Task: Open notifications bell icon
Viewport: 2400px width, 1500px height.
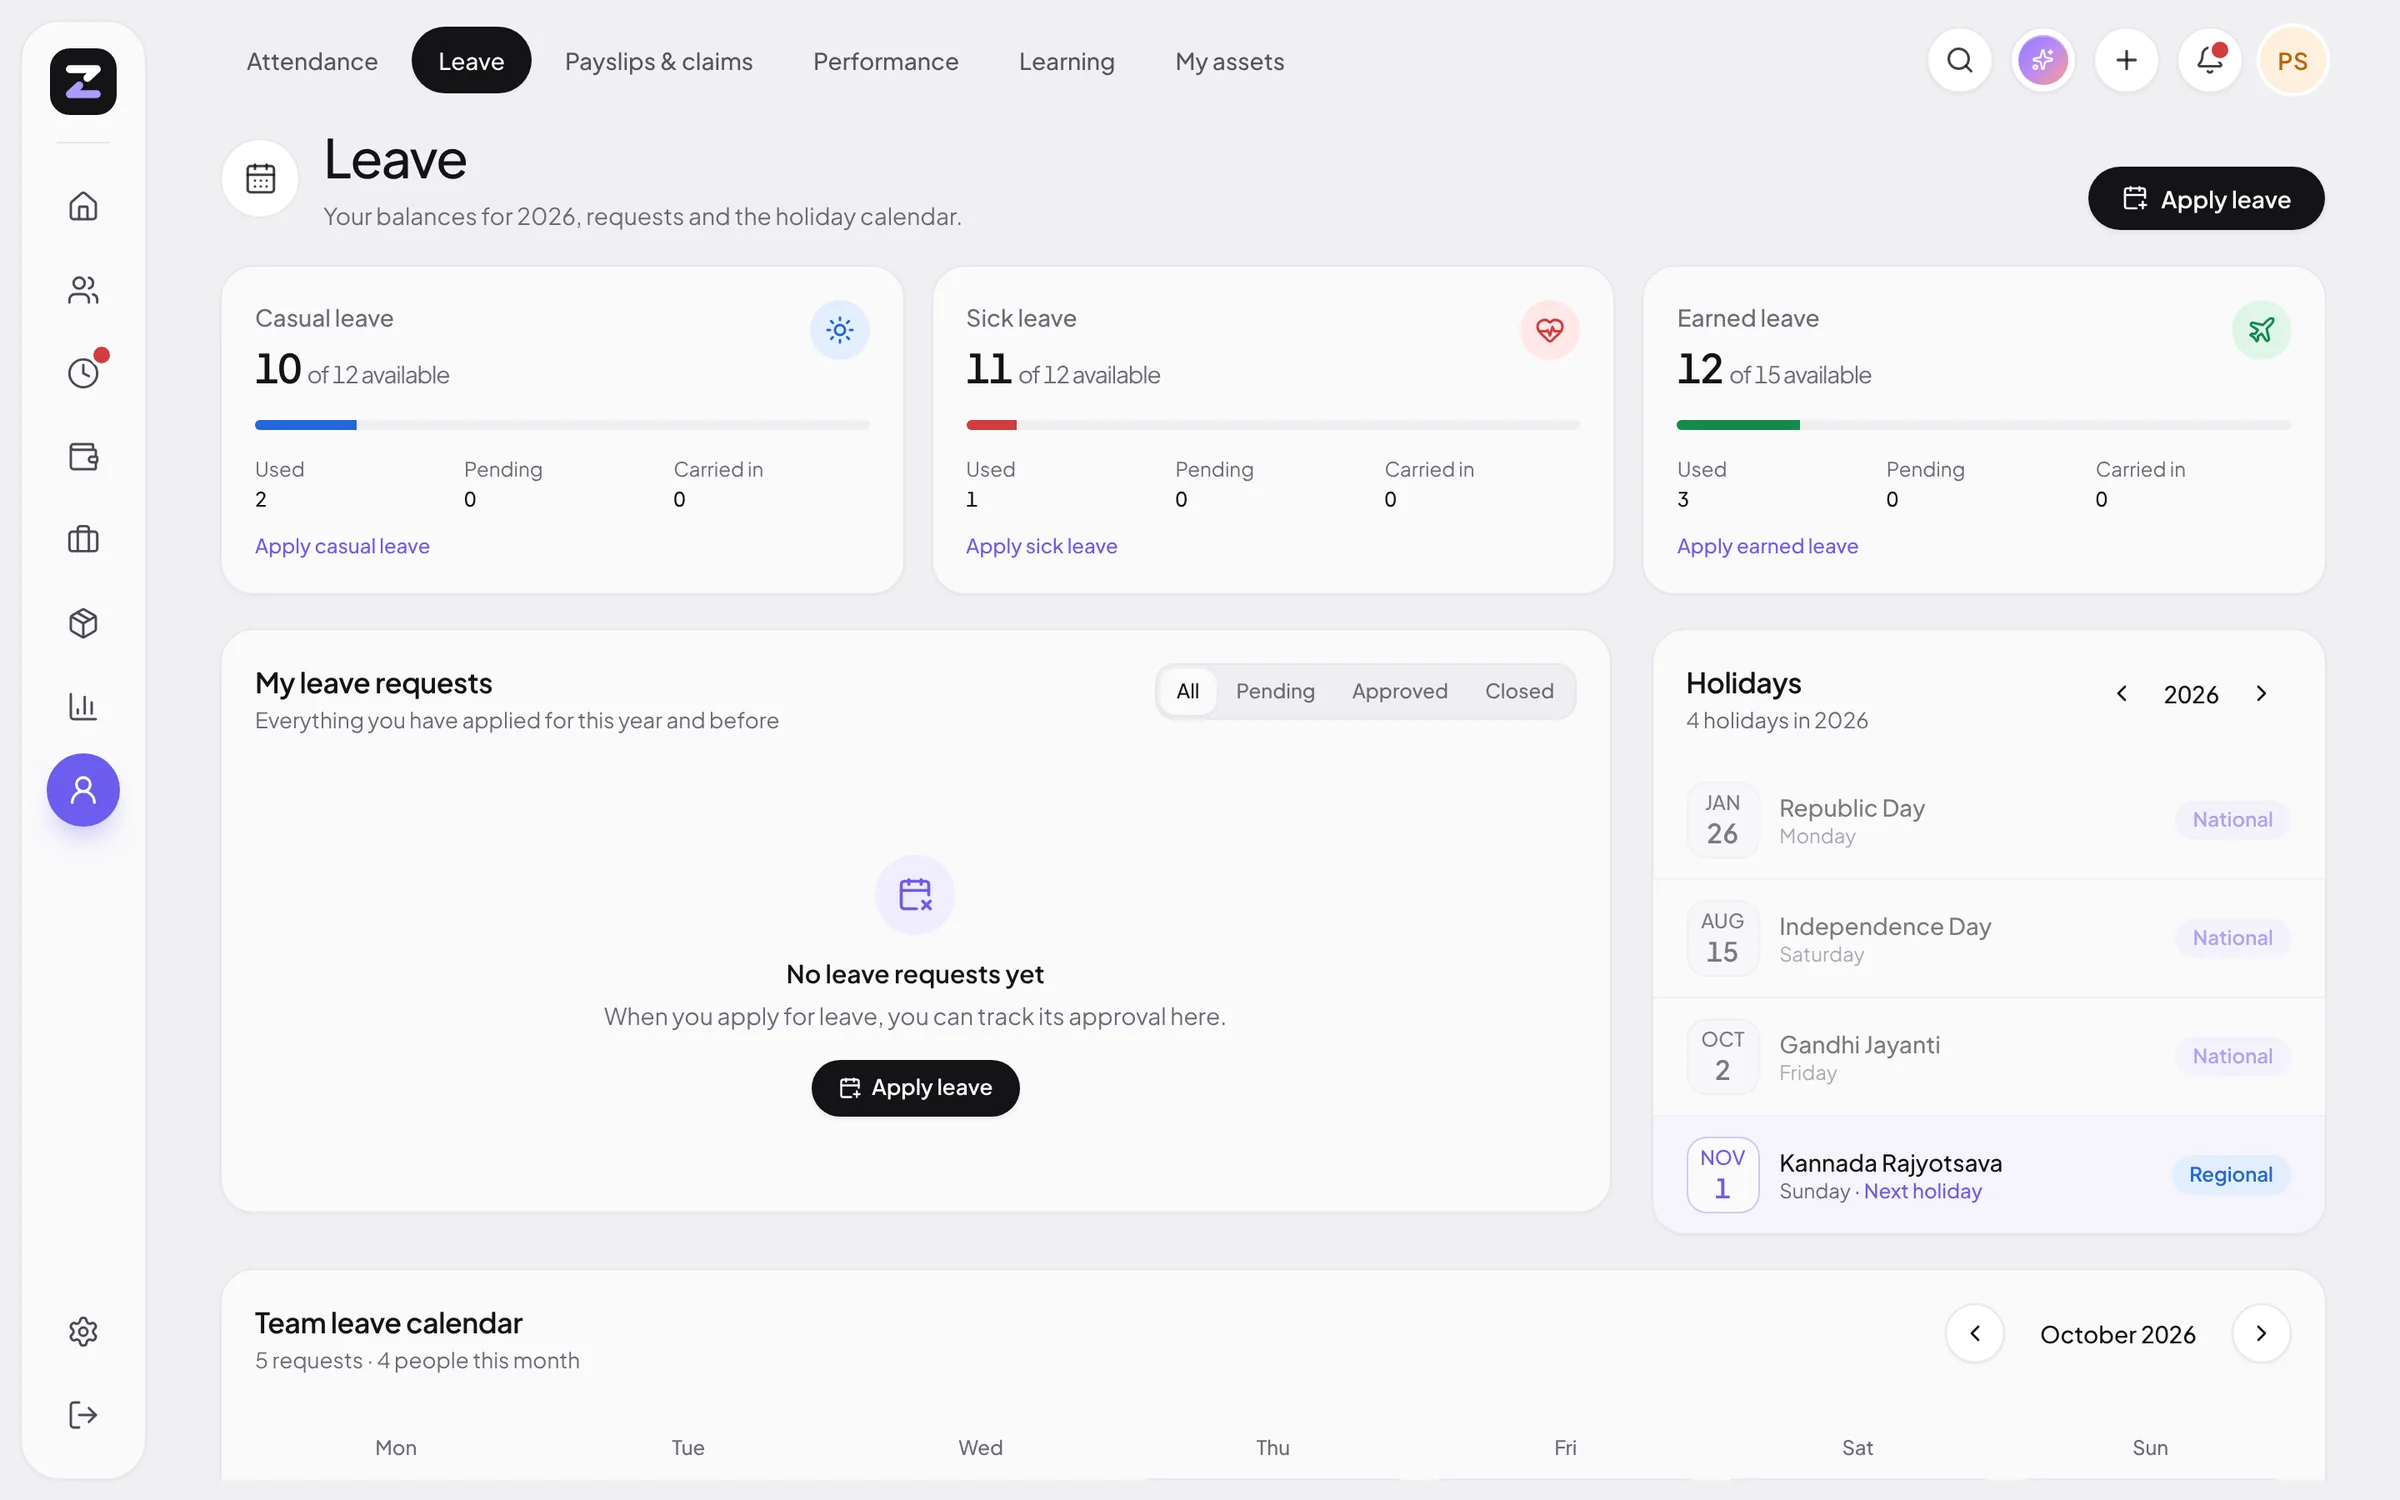Action: pos(2210,61)
